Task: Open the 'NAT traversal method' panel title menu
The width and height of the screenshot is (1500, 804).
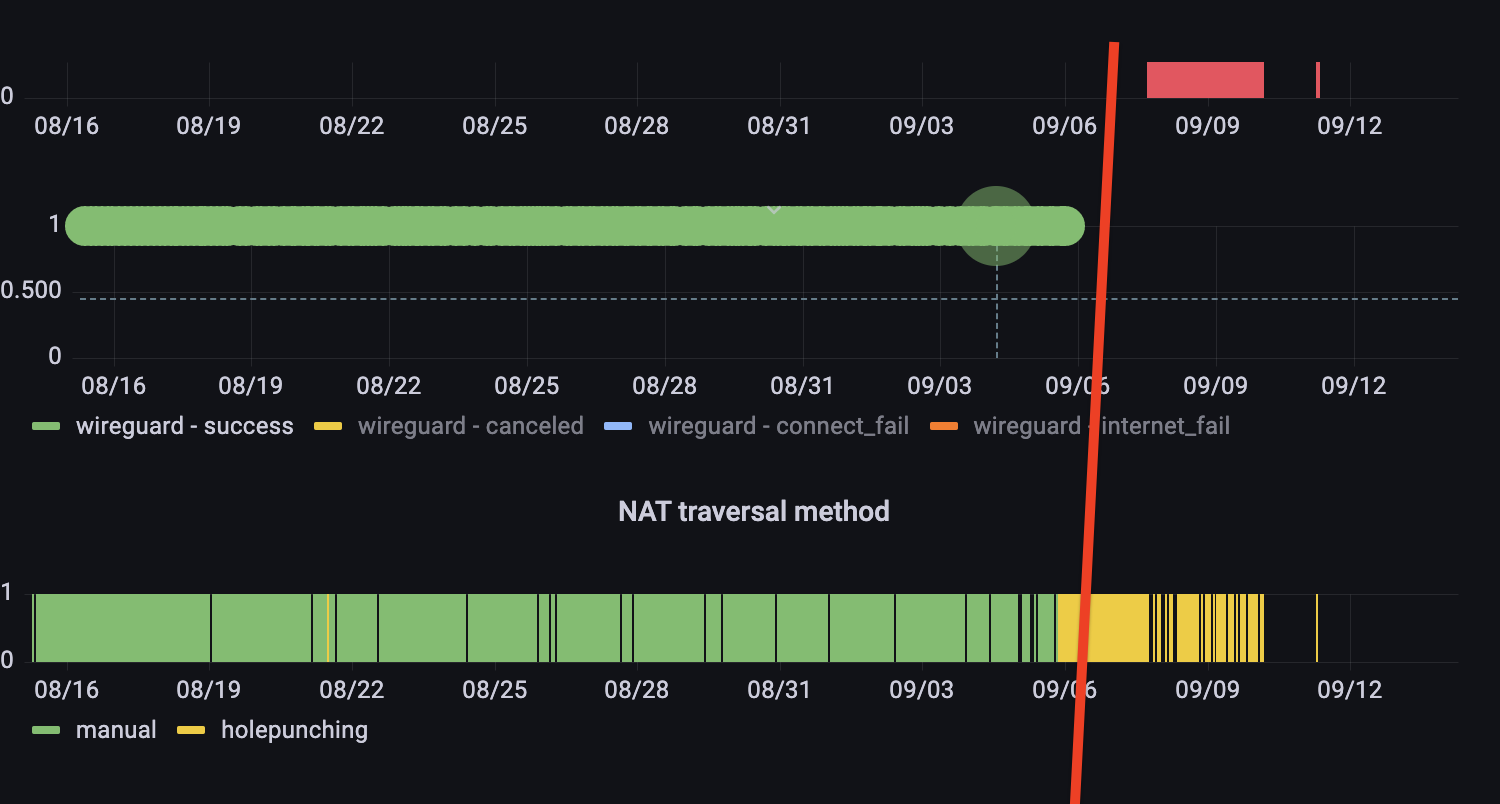Action: click(754, 512)
